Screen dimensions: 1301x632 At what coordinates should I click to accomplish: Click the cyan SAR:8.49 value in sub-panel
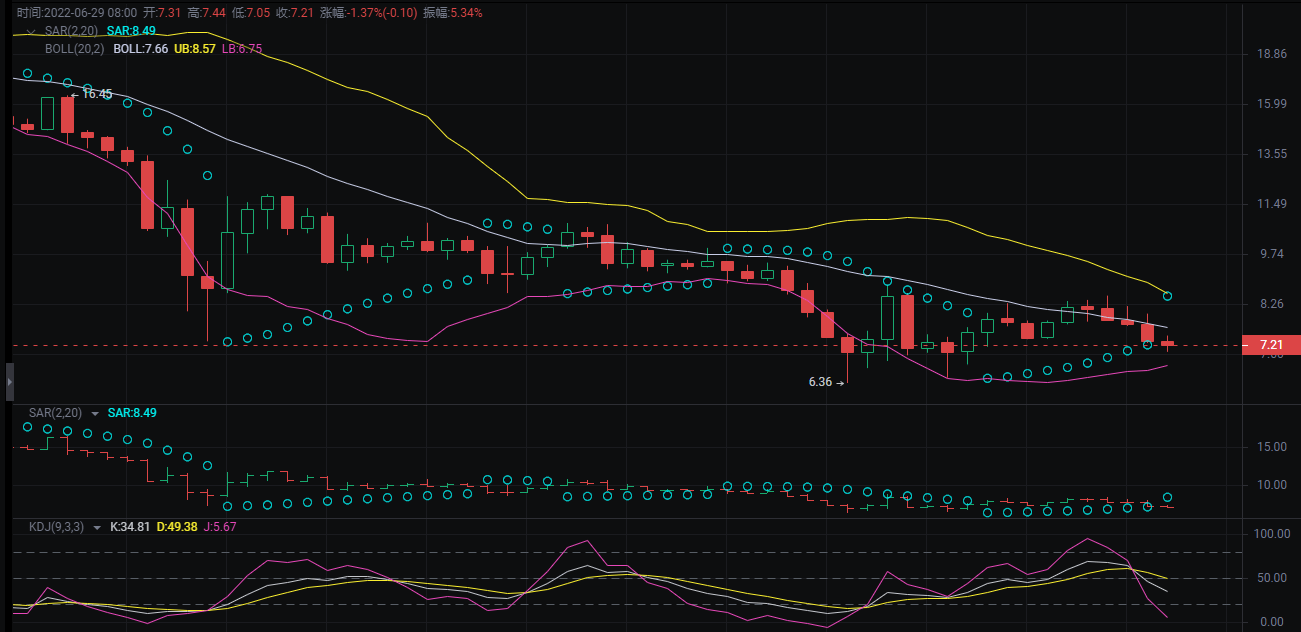point(132,412)
